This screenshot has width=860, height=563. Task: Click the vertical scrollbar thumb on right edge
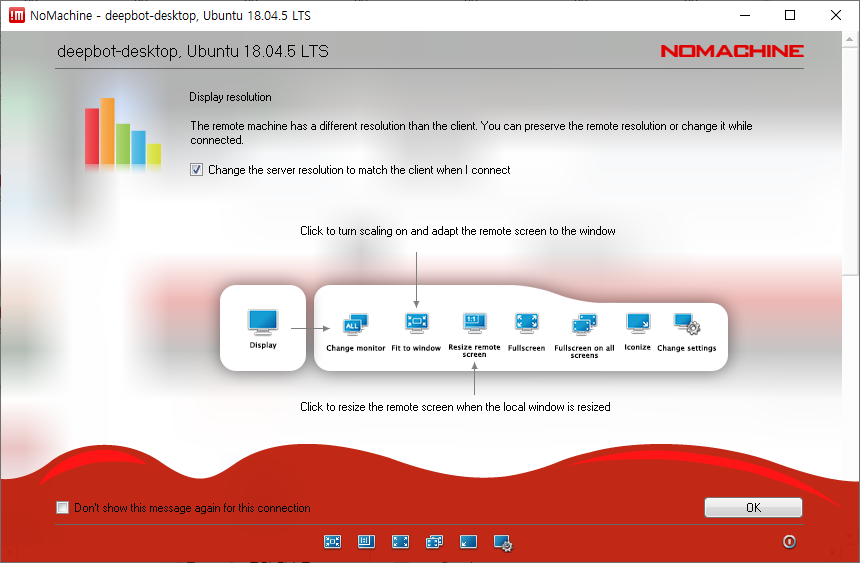pyautogui.click(x=849, y=160)
